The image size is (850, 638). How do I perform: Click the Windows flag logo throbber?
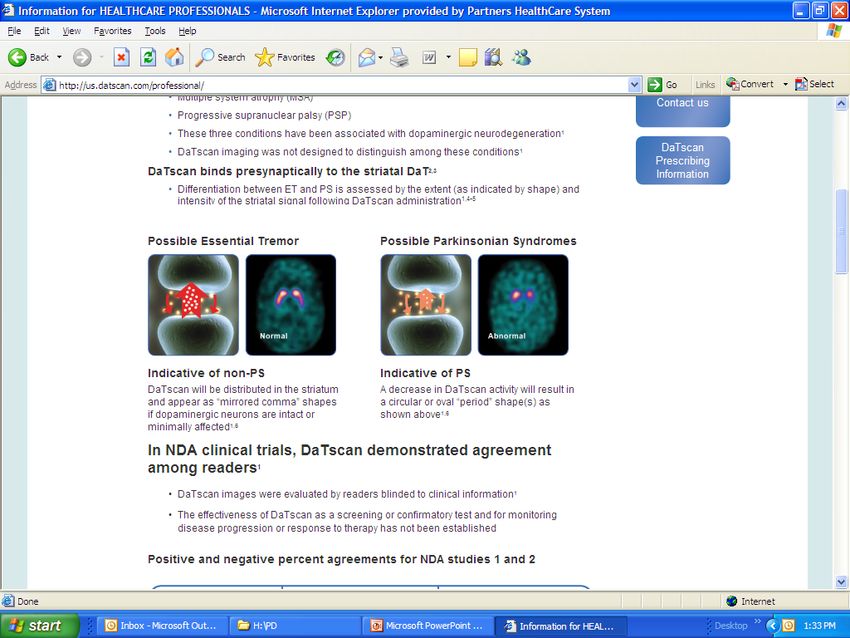834,31
